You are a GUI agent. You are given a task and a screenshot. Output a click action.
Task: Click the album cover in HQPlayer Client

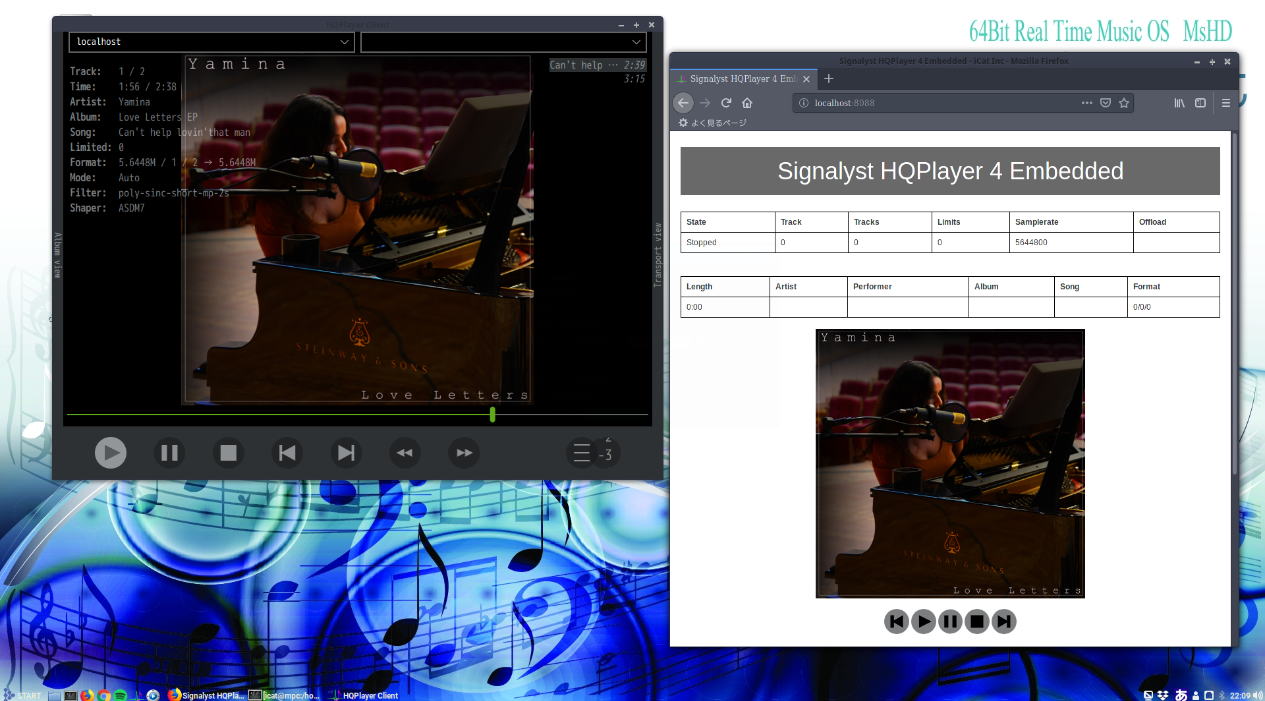click(x=357, y=230)
